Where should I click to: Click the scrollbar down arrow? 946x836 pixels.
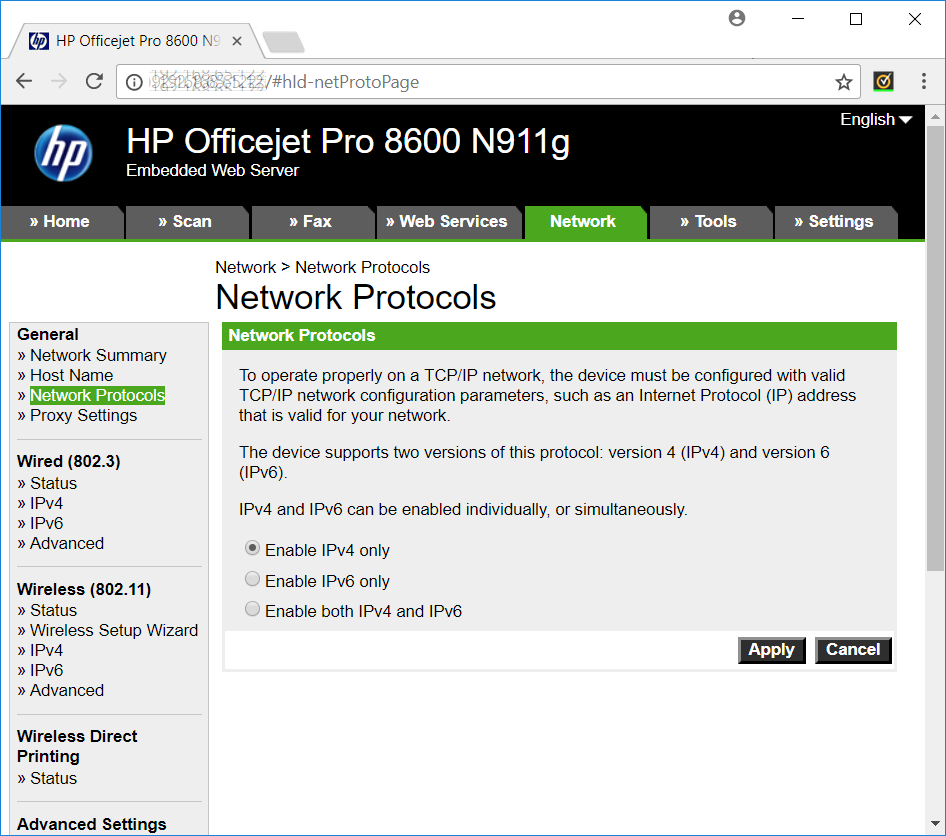click(935, 823)
